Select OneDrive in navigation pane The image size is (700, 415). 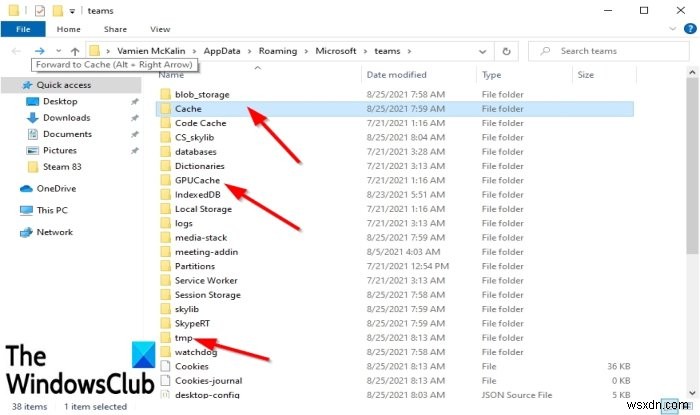coord(56,188)
